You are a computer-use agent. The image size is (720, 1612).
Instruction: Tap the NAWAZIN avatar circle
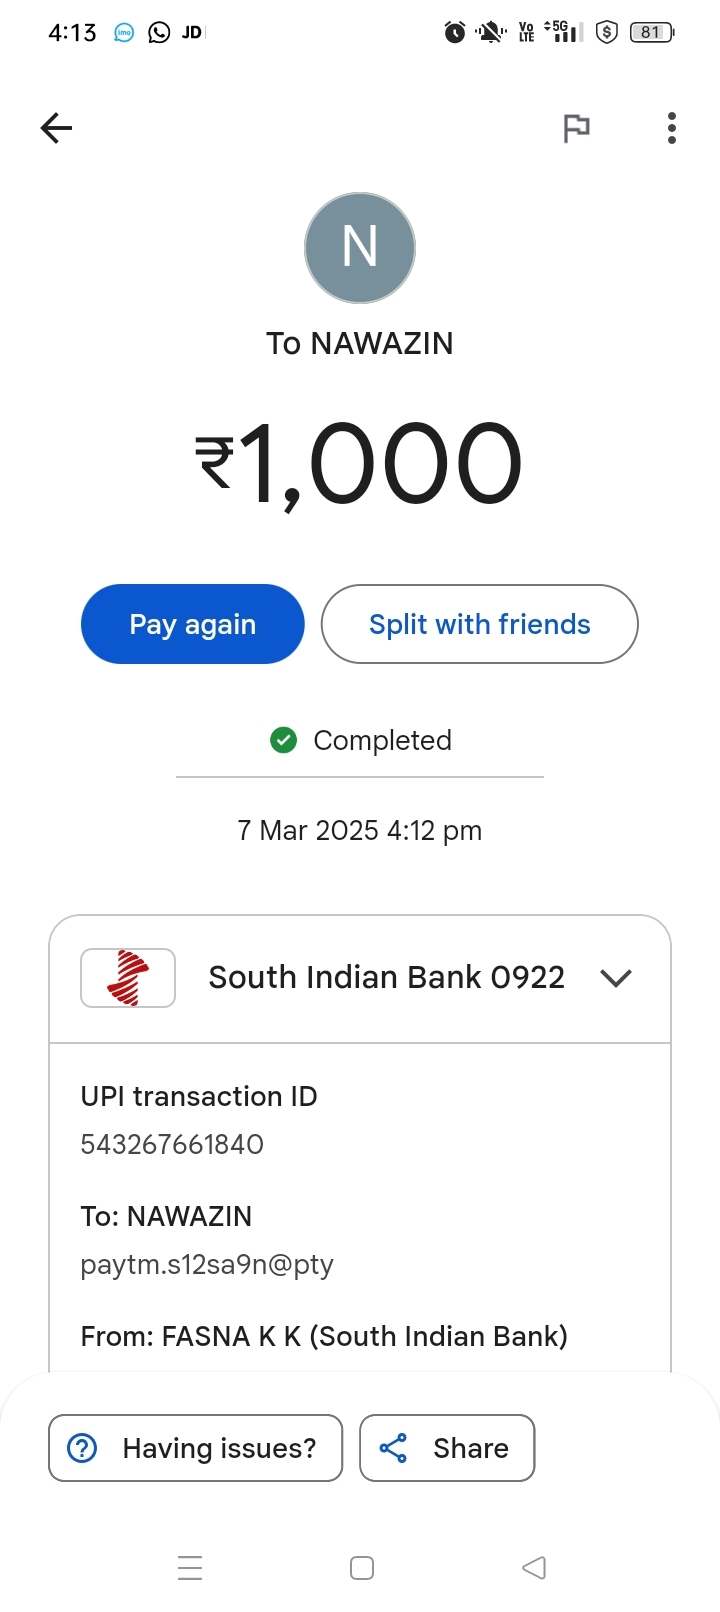[x=360, y=248]
